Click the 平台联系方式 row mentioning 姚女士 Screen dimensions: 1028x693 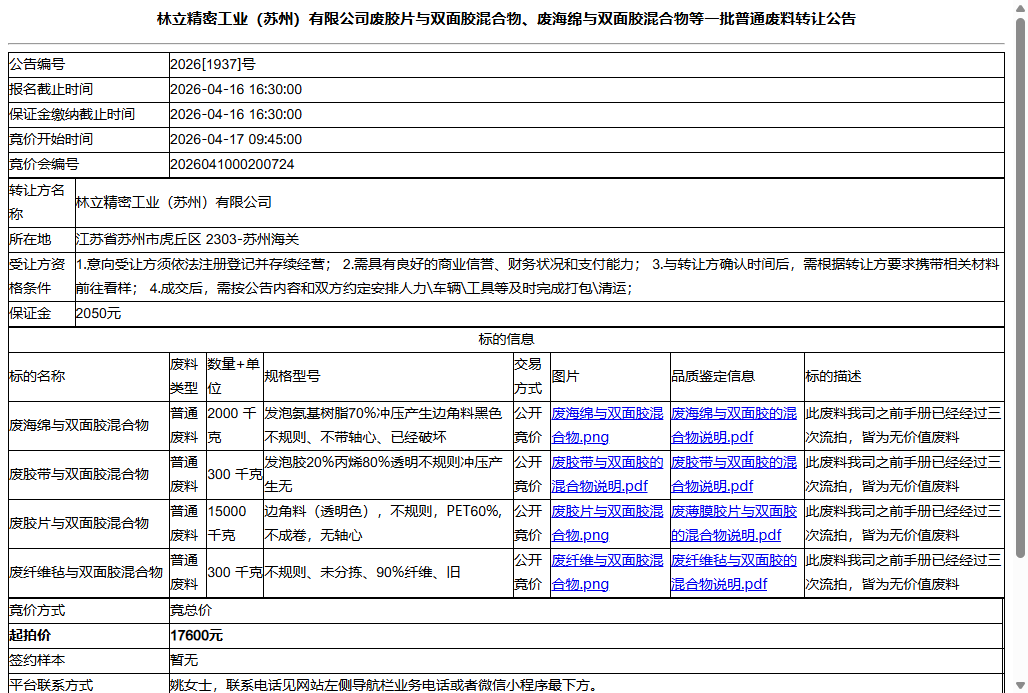point(506,684)
